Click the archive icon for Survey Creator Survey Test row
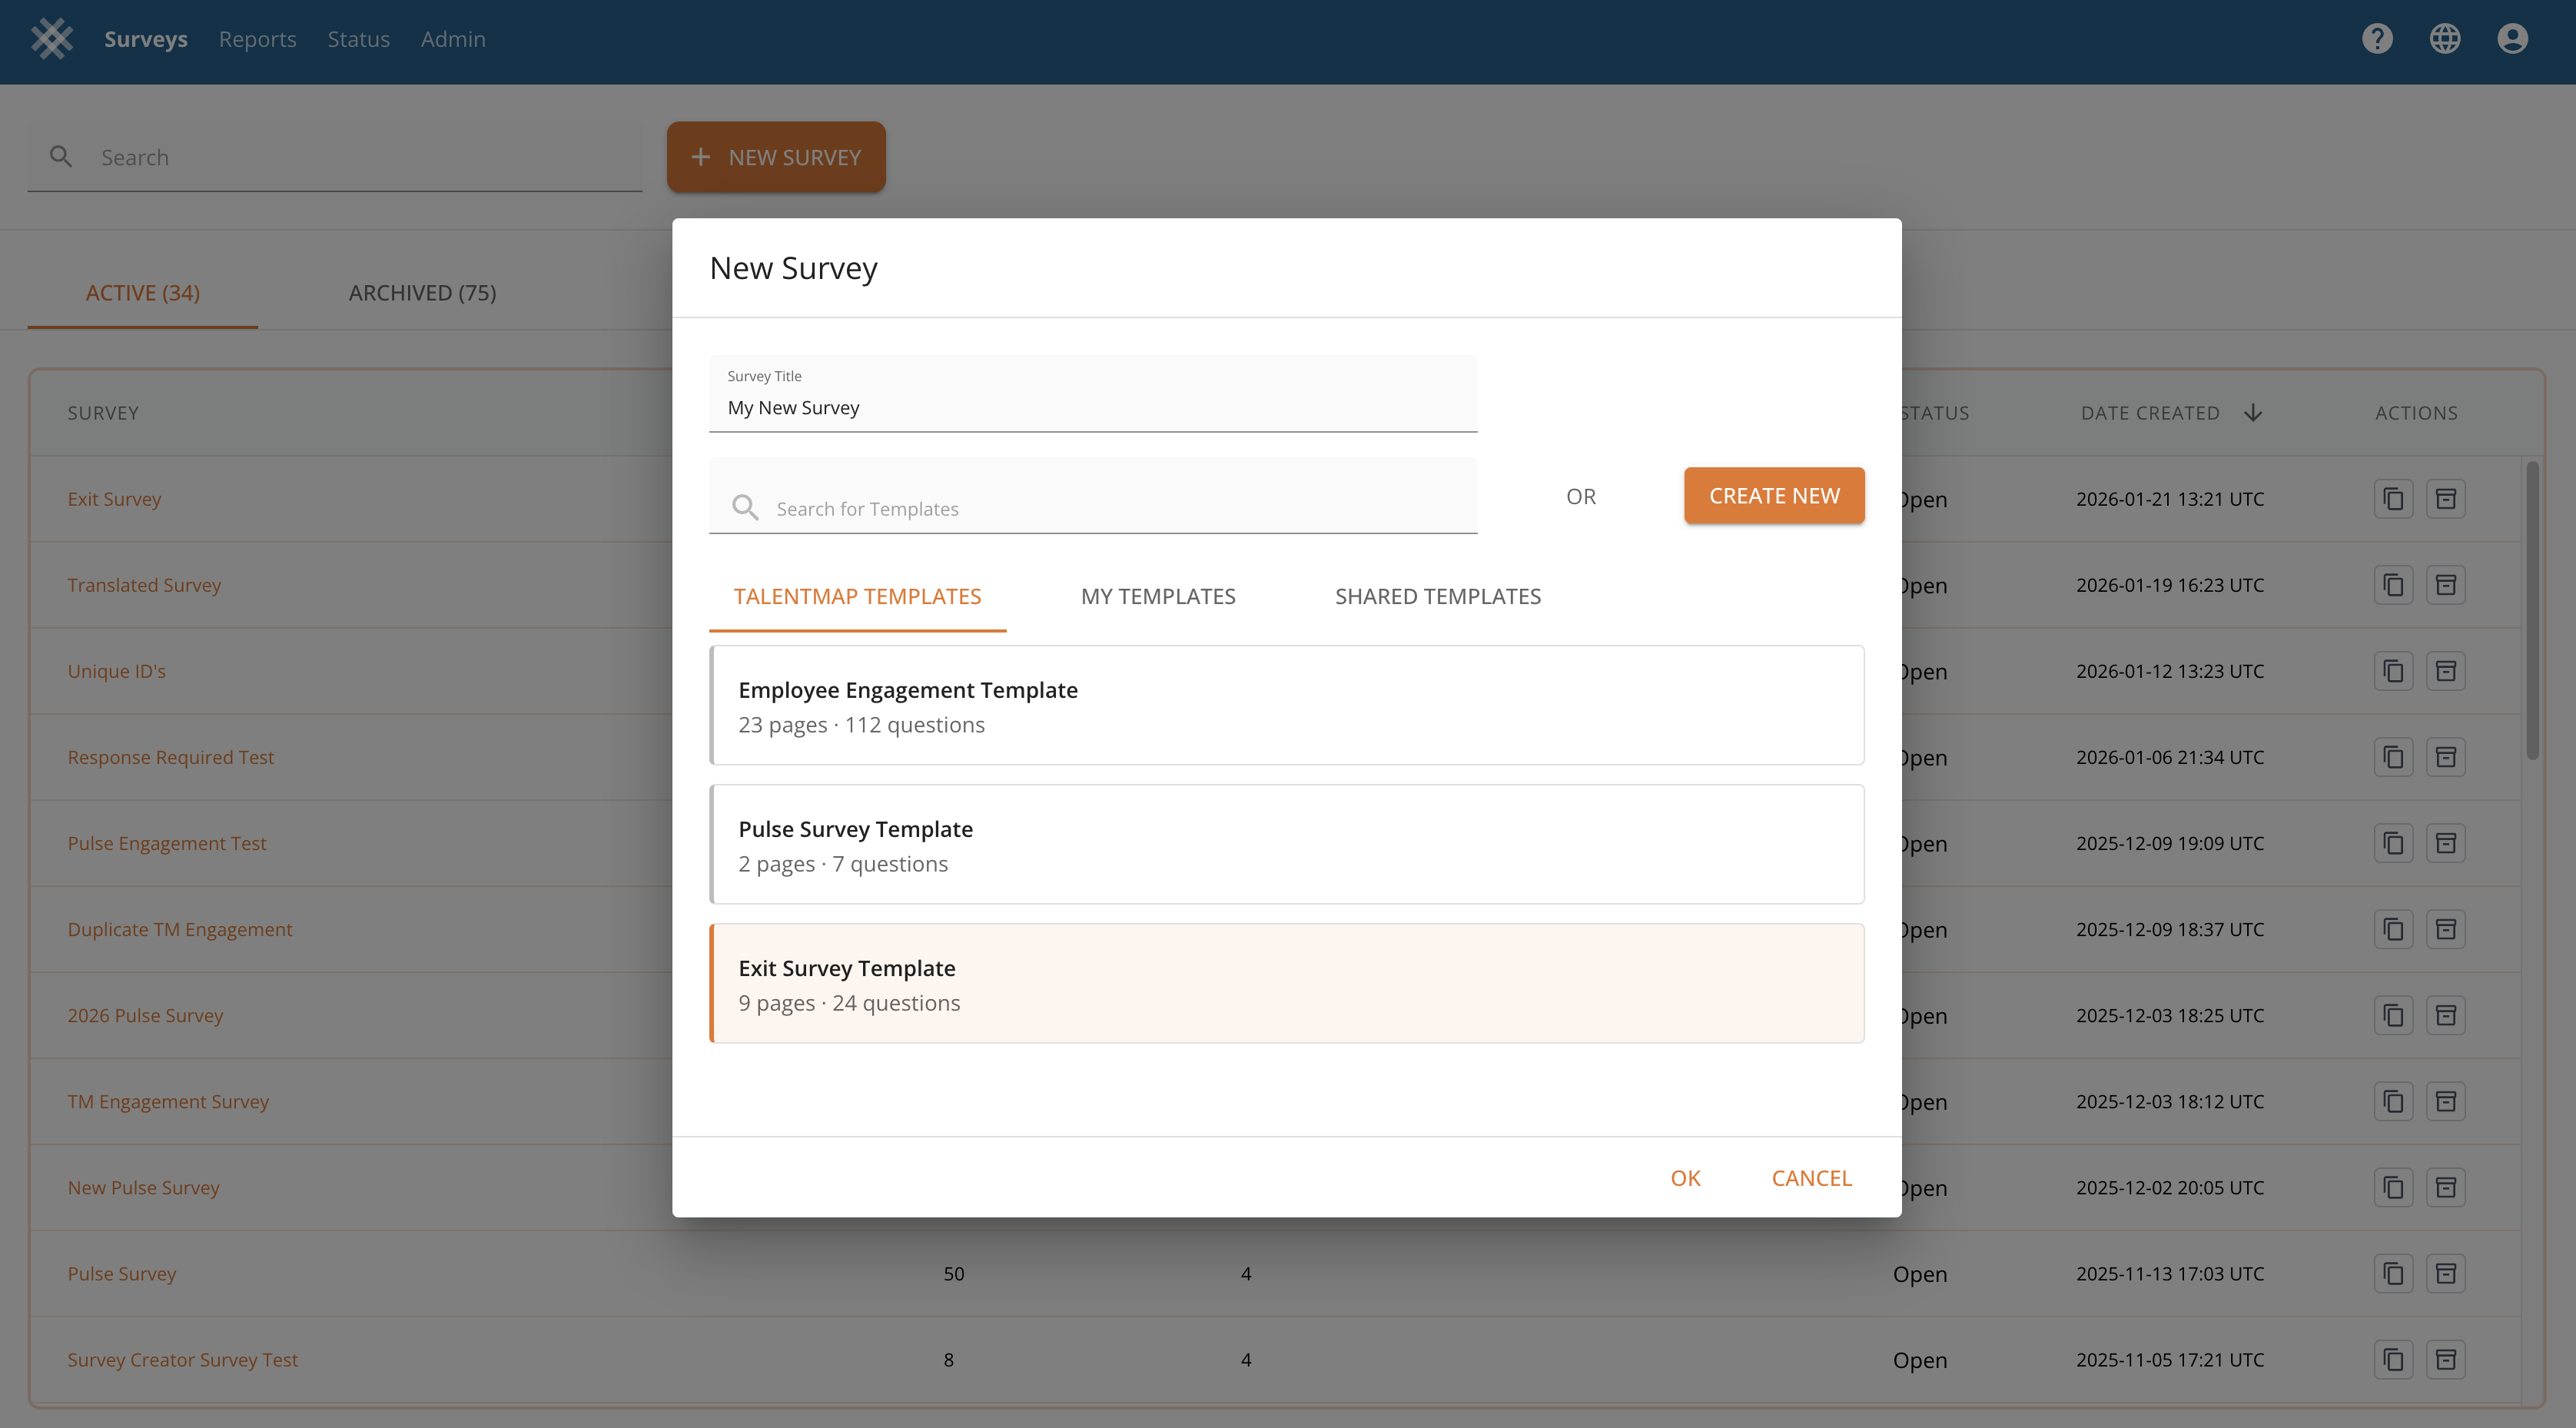2576x1428 pixels. [x=2445, y=1360]
